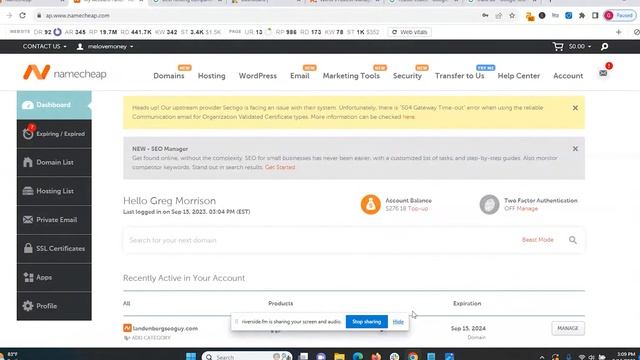Click the Top-up balance link
Screen dimensions: 640x360
click(x=418, y=209)
